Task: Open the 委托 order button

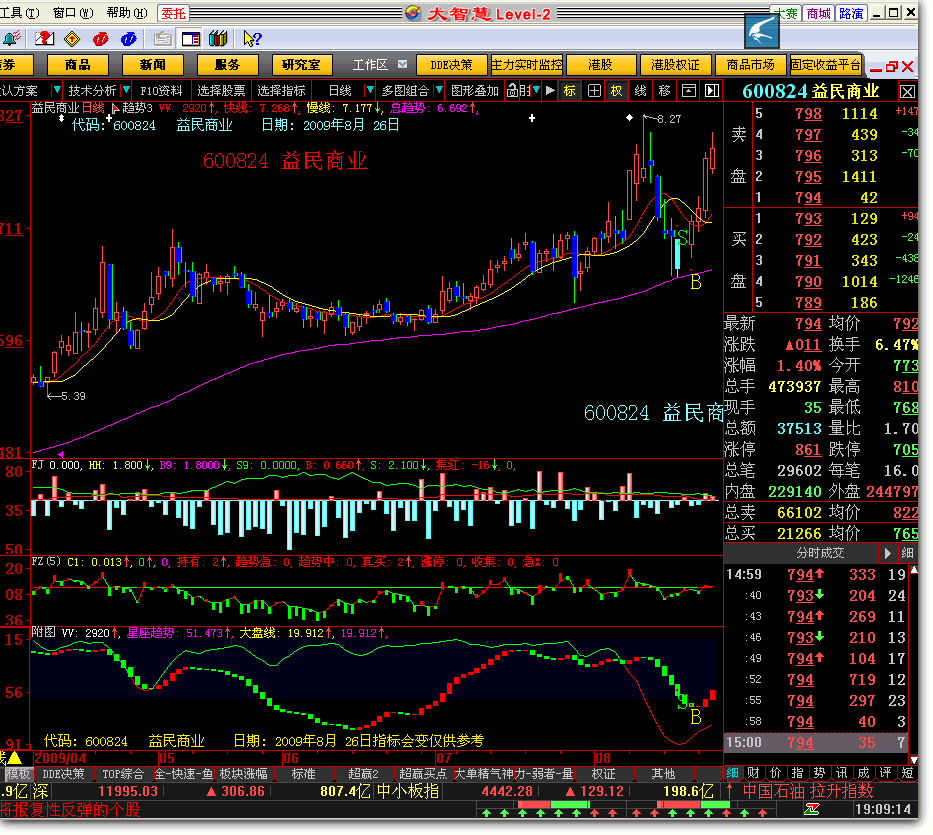Action: coord(174,13)
